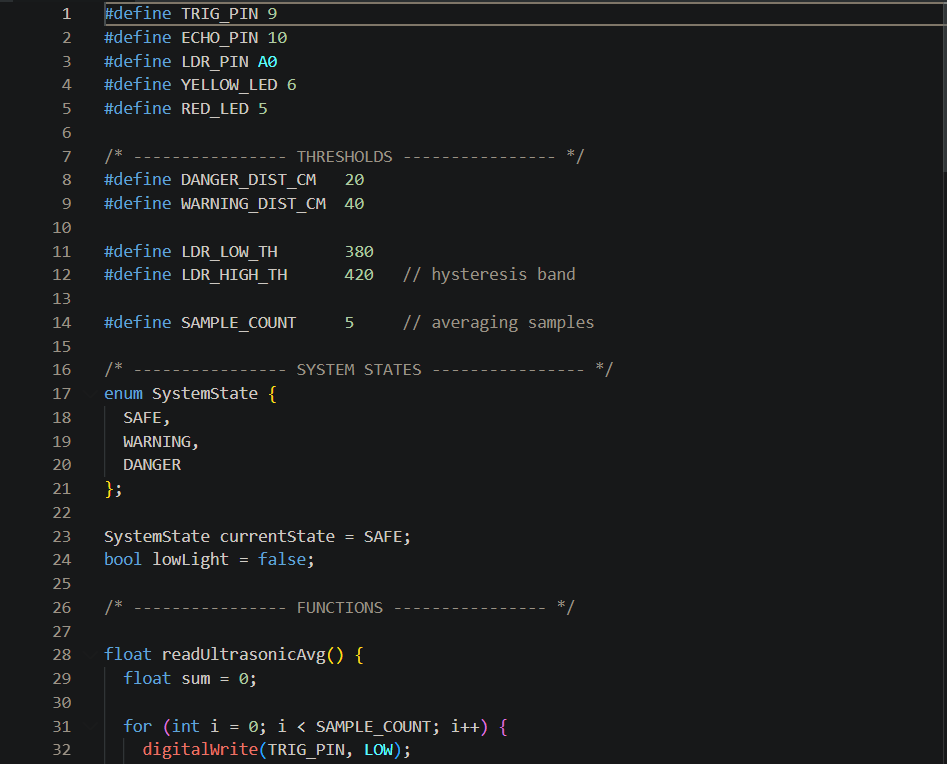Image resolution: width=947 pixels, height=764 pixels.
Task: Click the RED_LED define name
Action: 214,109
